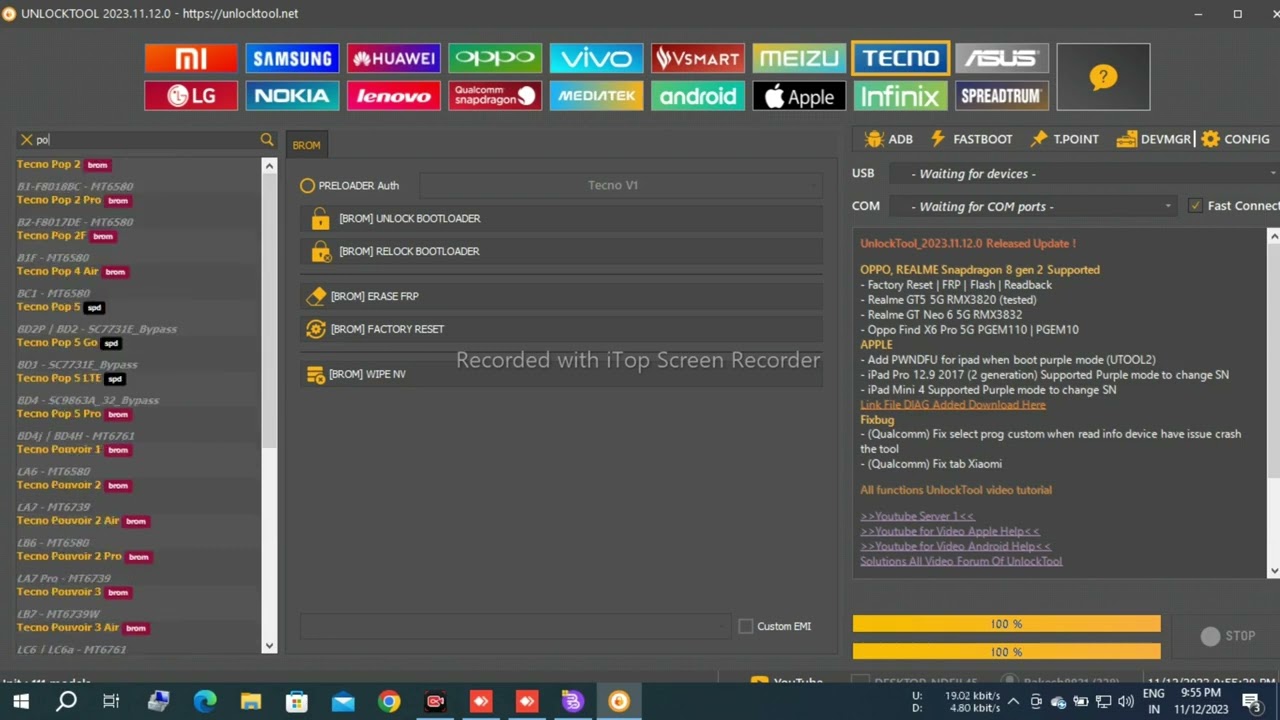Image resolution: width=1280 pixels, height=720 pixels.
Task: Switch to the BROM tab
Action: coord(306,145)
